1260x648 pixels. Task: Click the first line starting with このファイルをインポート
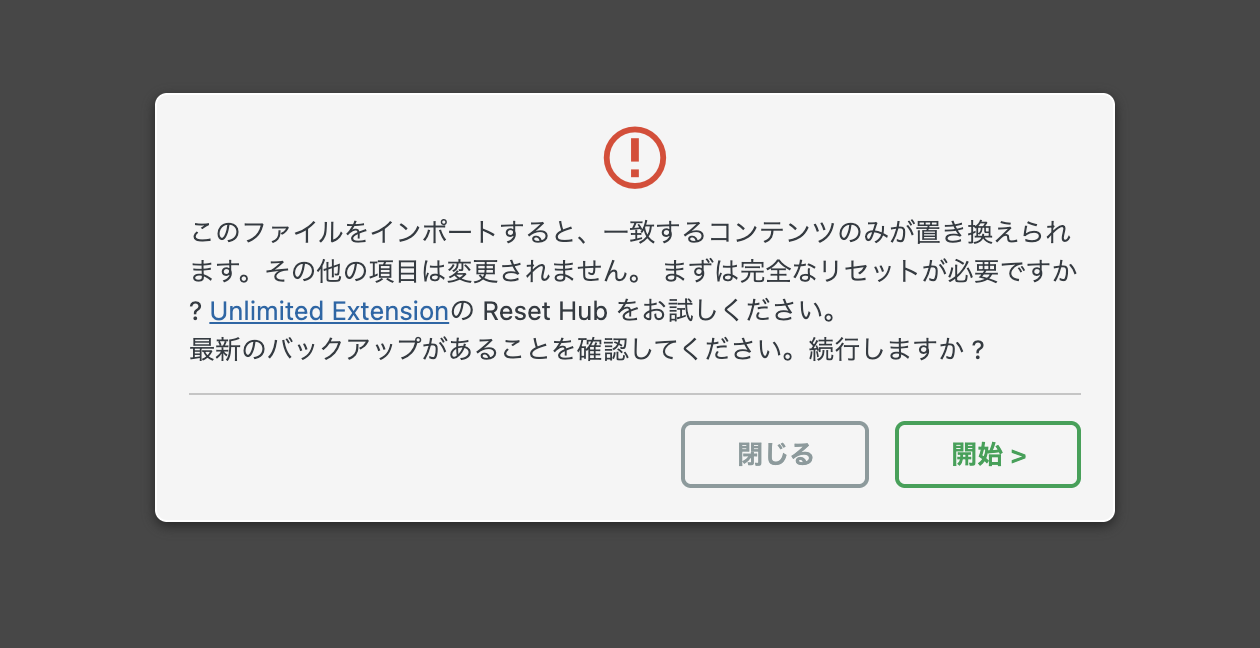tap(630, 233)
